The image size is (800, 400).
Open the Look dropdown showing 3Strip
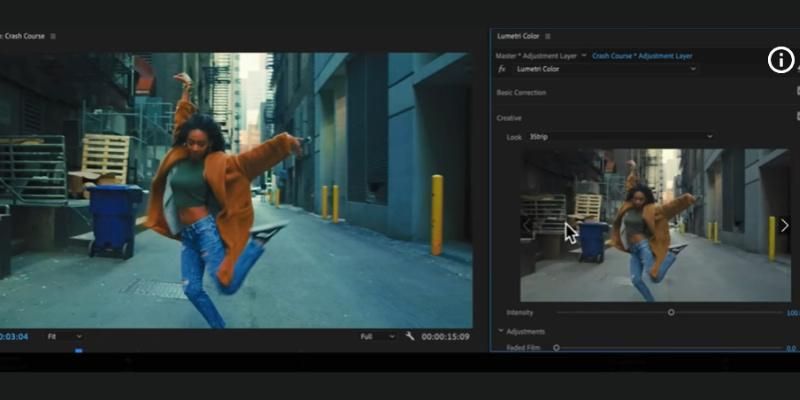620,136
